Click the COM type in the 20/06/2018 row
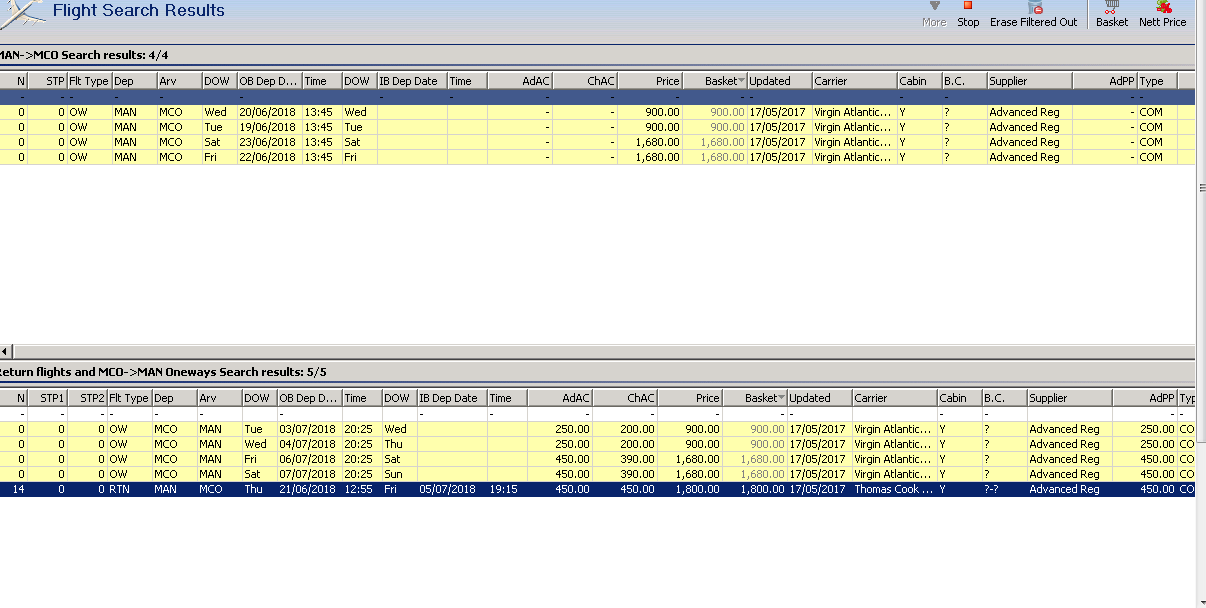The image size is (1206, 608). coord(1157,112)
